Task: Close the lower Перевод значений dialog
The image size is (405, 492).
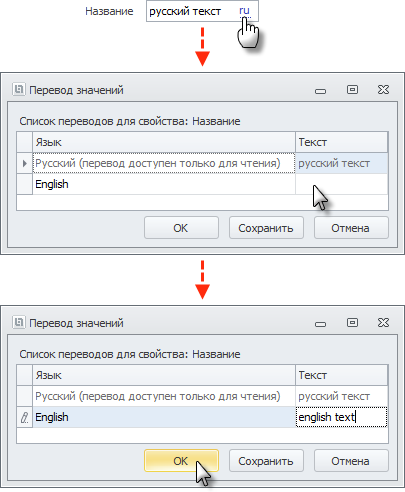Action: click(383, 322)
